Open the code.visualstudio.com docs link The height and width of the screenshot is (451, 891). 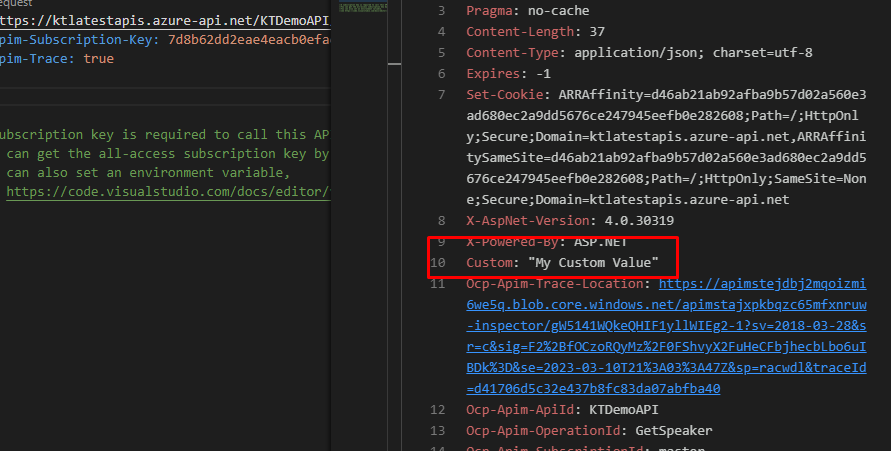coord(167,191)
